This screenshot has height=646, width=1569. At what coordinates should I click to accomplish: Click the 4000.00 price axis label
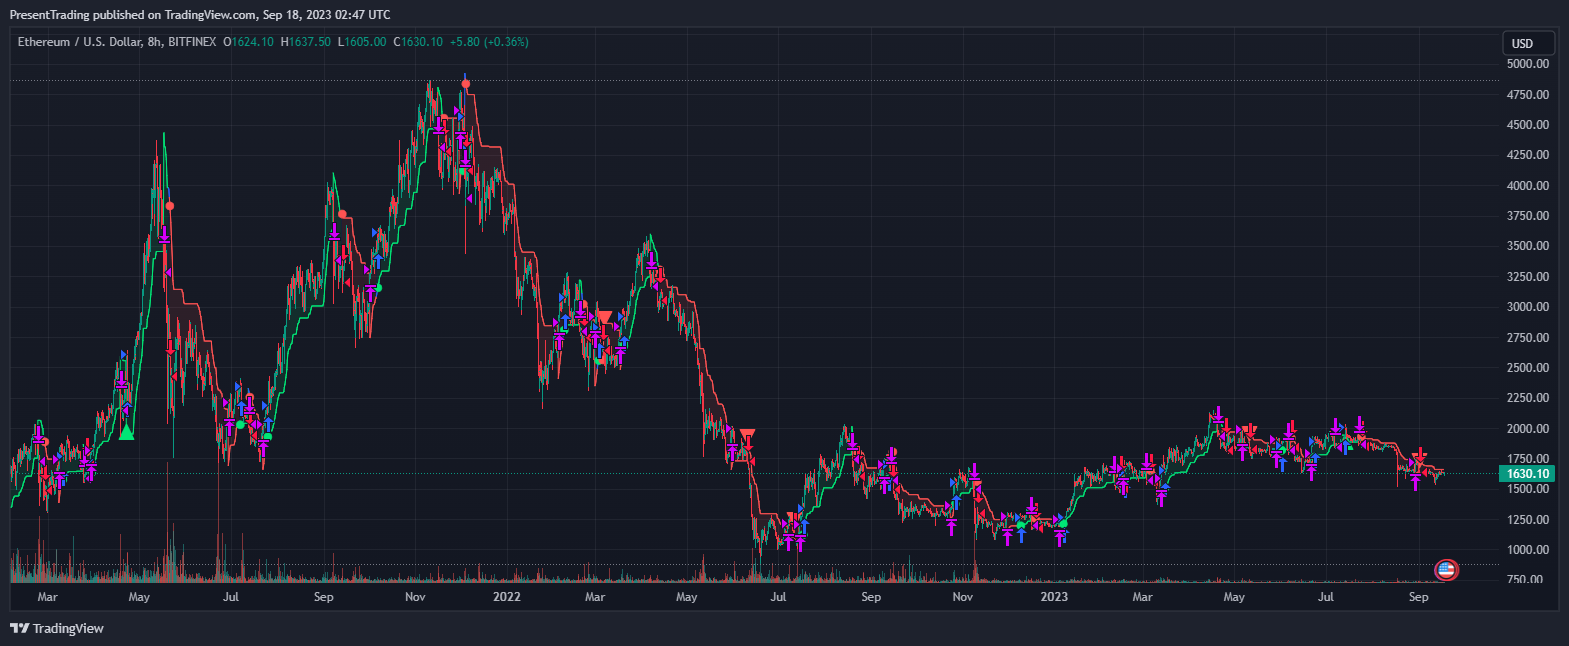pyautogui.click(x=1527, y=186)
